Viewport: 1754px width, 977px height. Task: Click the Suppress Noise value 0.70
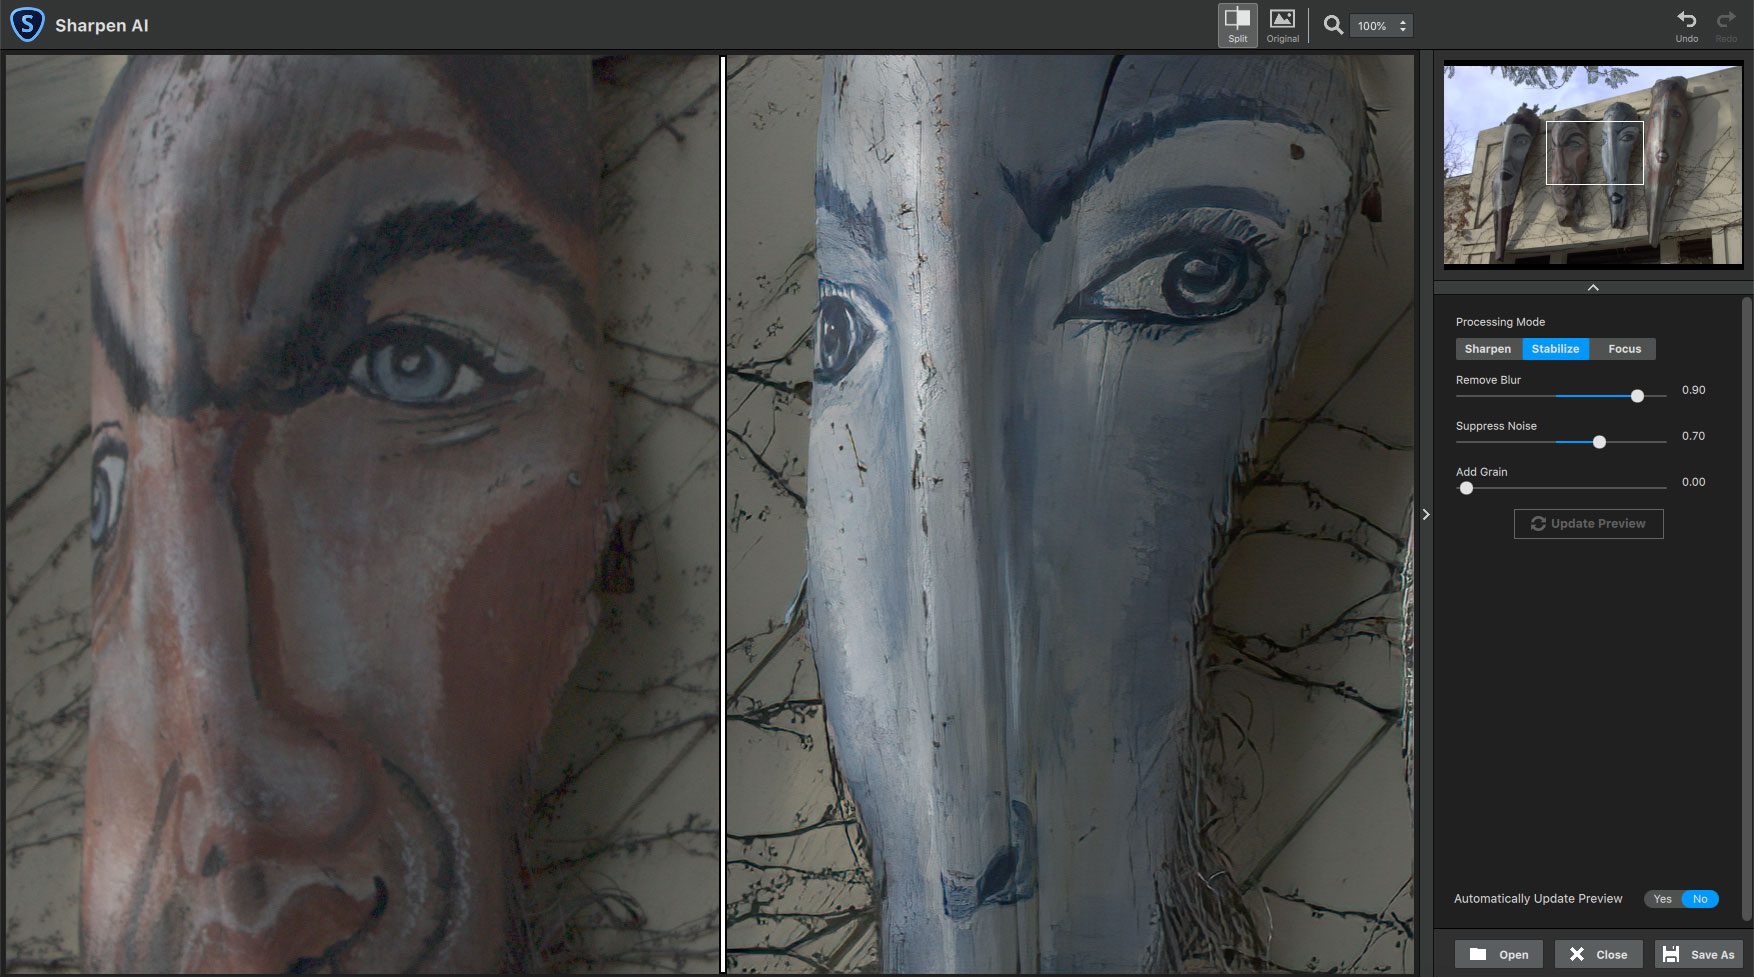[1693, 436]
